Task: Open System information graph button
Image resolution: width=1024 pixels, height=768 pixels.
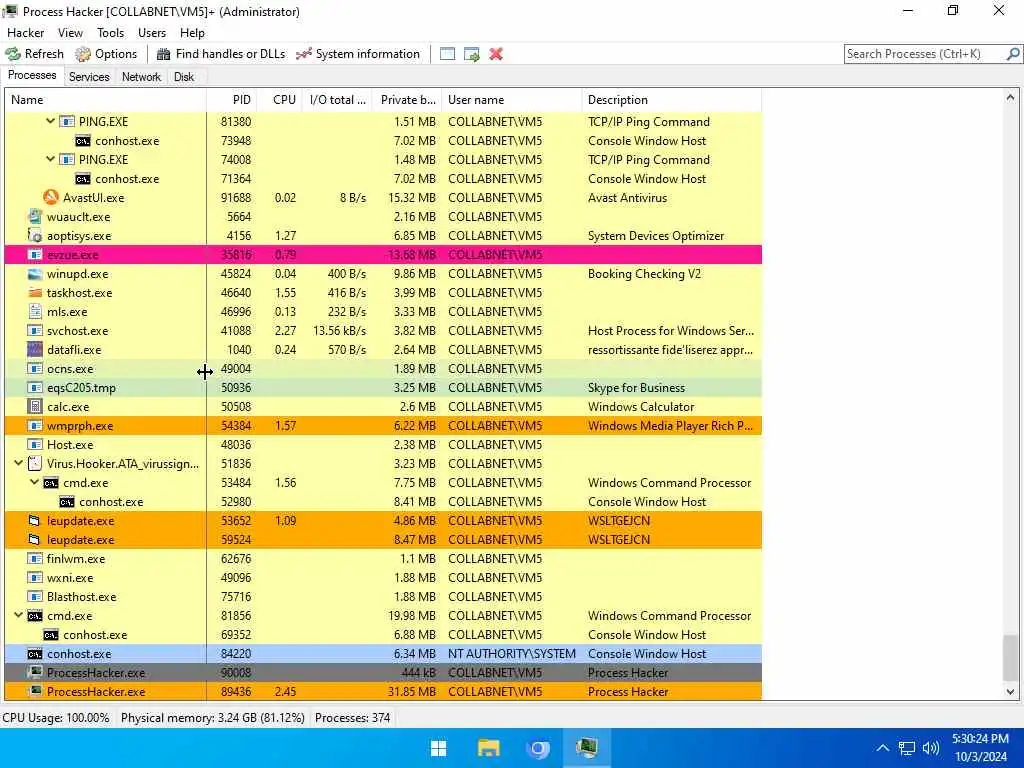Action: (x=357, y=54)
